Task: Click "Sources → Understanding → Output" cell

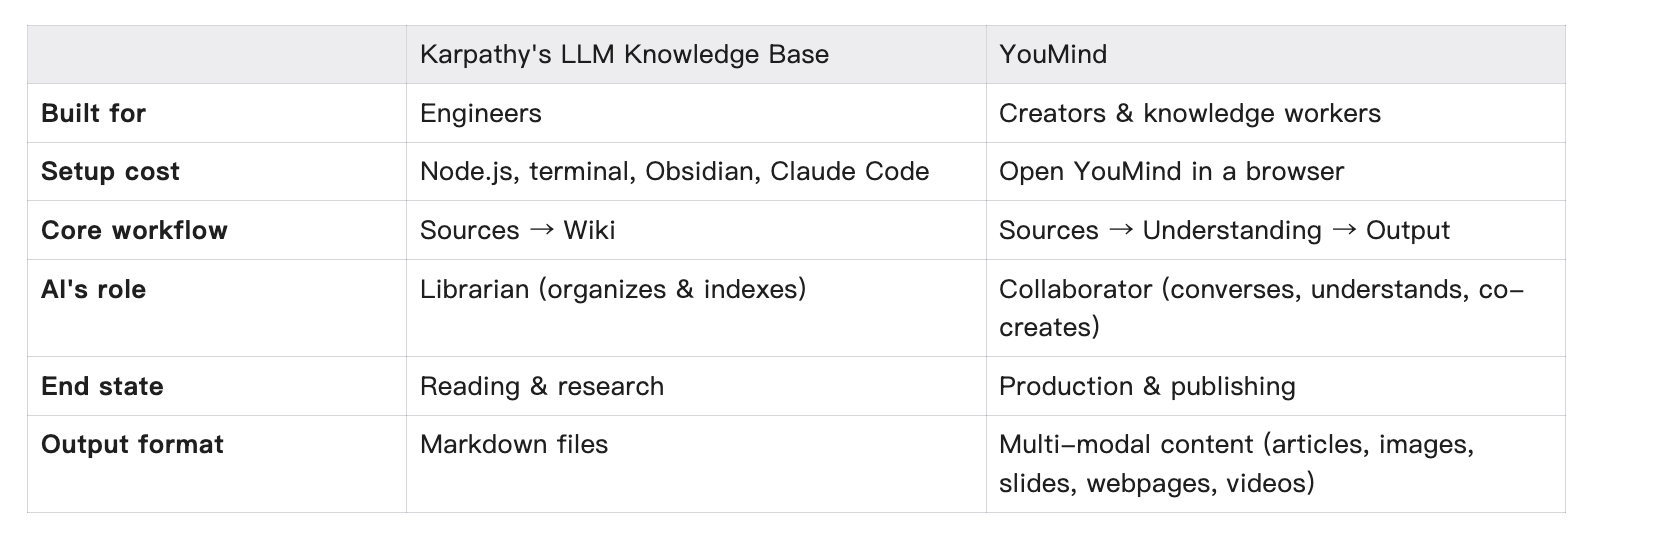Action: (x=1224, y=230)
